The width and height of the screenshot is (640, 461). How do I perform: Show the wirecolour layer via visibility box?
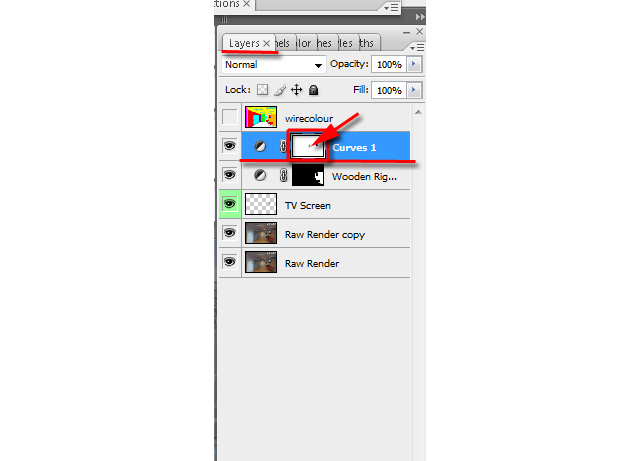(x=229, y=117)
